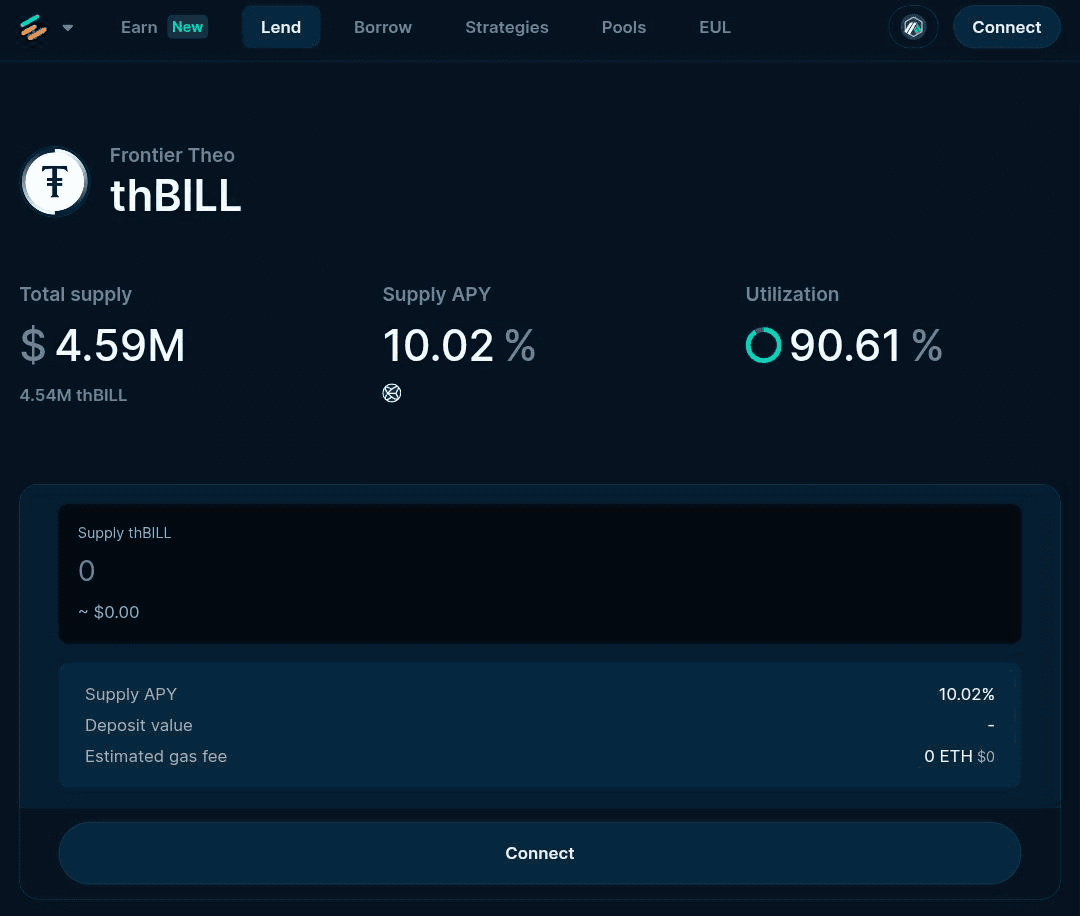Click the Euler logo in the header
Image resolution: width=1080 pixels, height=916 pixels.
coord(34,28)
